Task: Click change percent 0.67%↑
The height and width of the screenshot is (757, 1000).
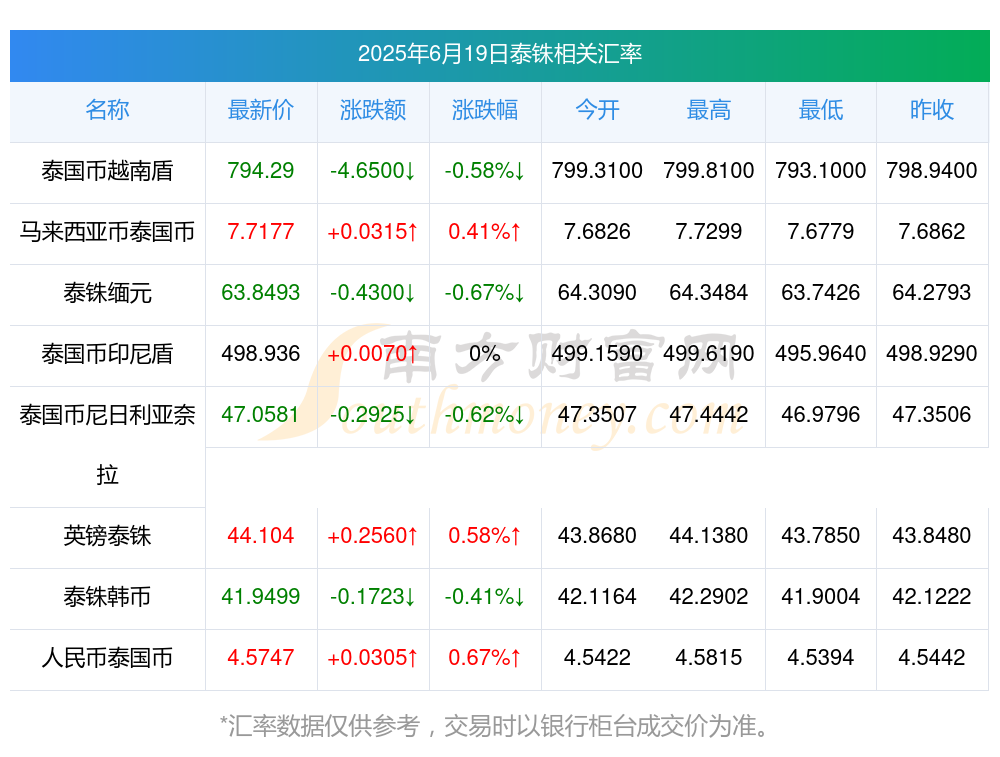Action: click(x=485, y=658)
